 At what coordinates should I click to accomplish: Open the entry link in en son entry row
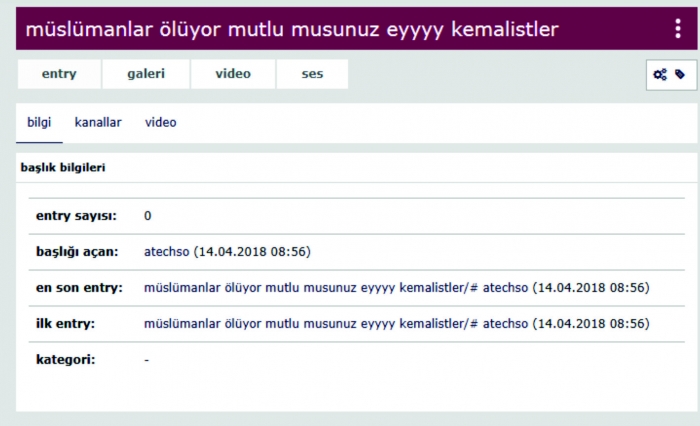[311, 288]
